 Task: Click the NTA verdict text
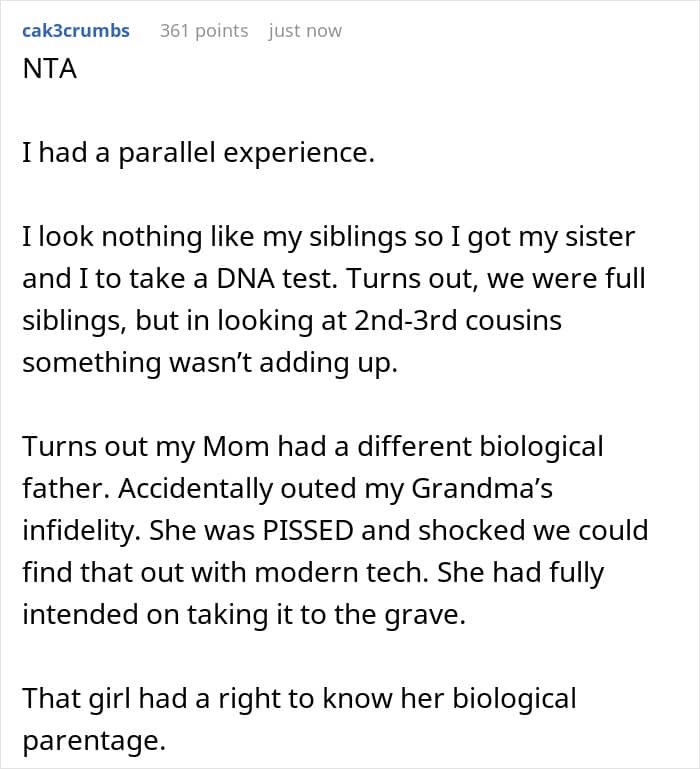click(50, 69)
